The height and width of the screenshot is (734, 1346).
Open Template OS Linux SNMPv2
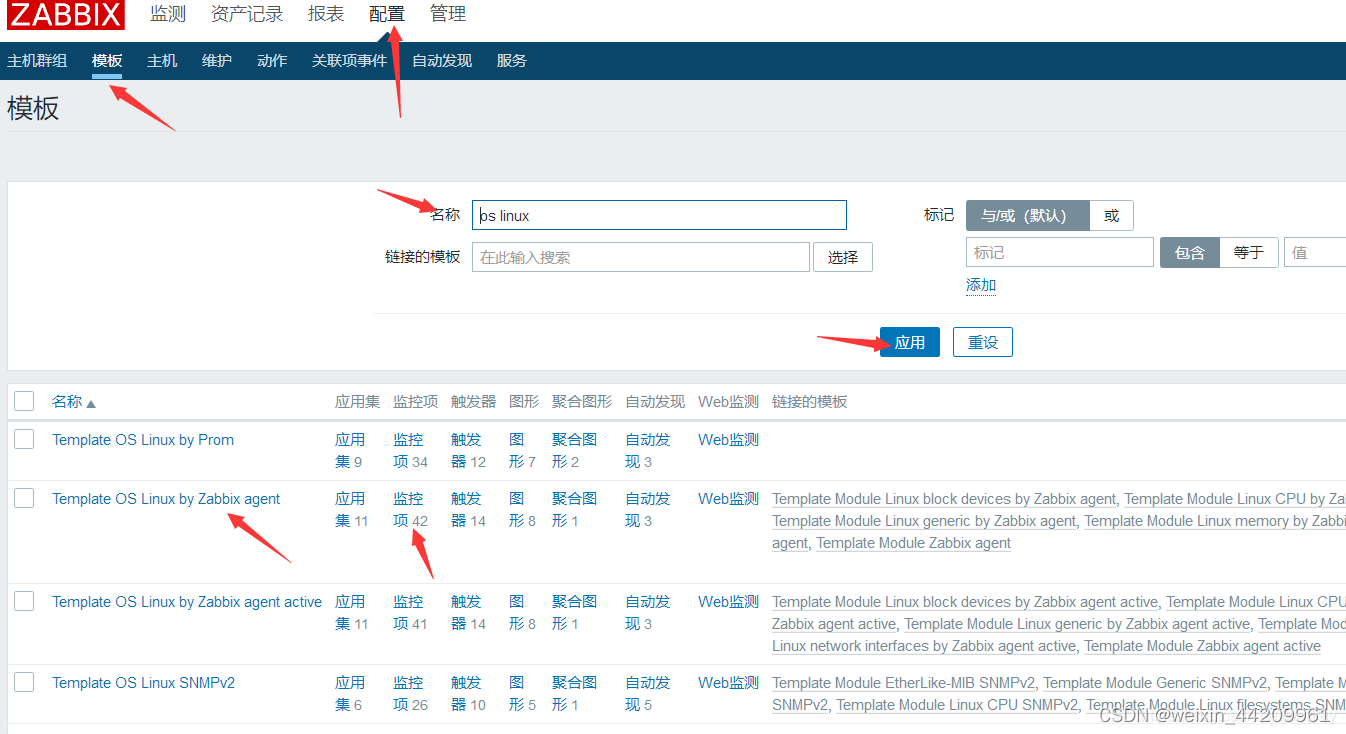click(x=143, y=683)
